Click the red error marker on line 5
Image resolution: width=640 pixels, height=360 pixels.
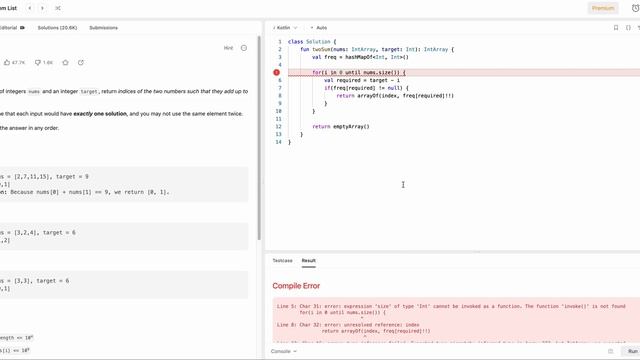pyautogui.click(x=276, y=72)
